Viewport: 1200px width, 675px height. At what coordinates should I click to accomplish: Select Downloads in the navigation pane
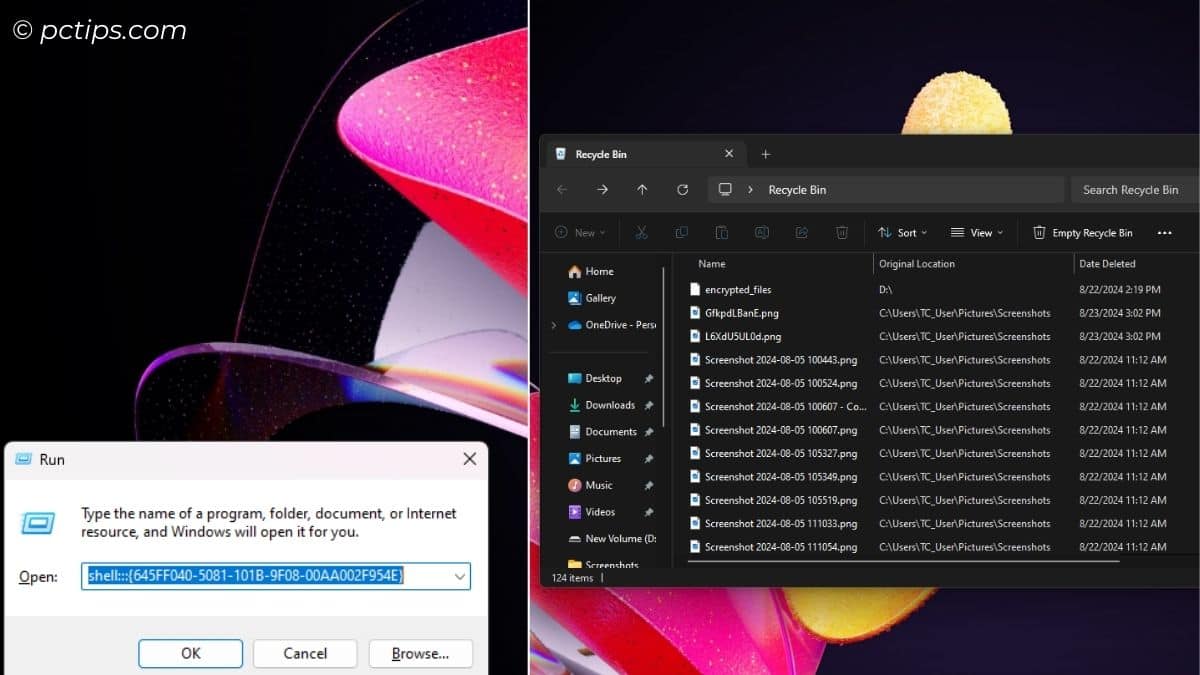pos(609,405)
